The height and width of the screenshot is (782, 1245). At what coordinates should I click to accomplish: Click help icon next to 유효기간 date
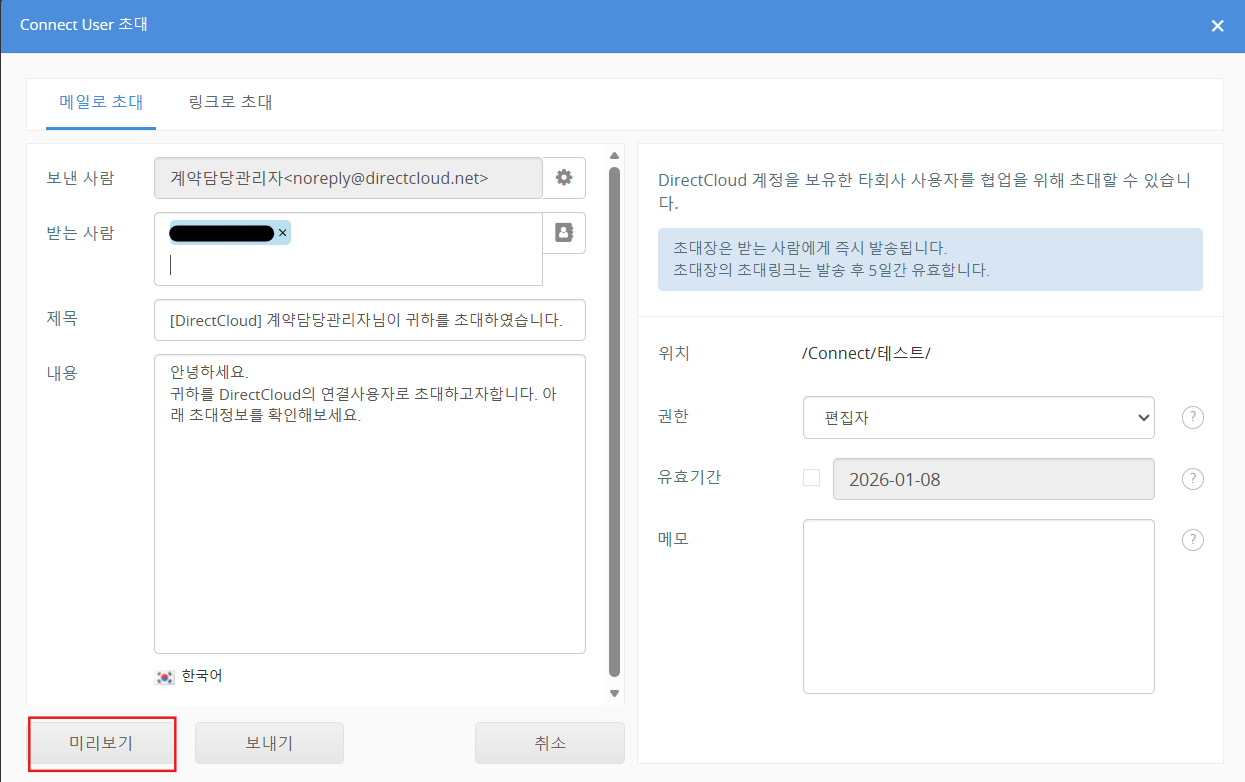pyautogui.click(x=1192, y=479)
